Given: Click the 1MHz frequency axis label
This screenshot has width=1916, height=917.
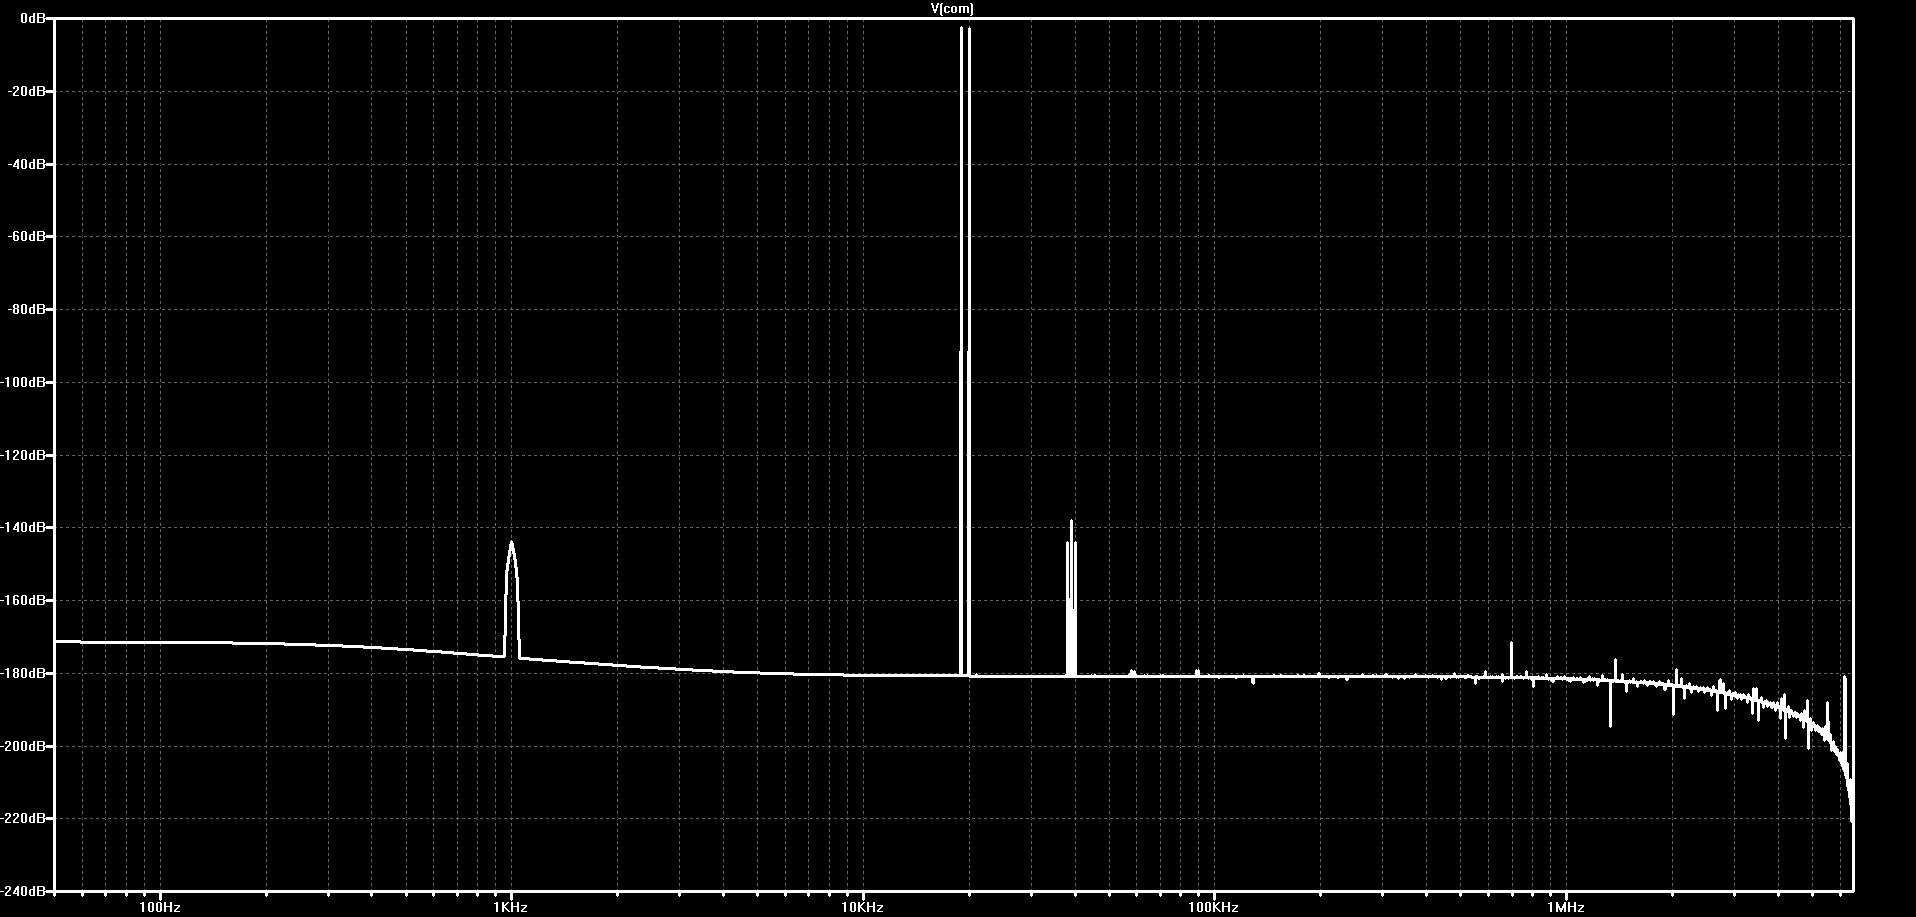Looking at the screenshot, I should click(x=1566, y=907).
